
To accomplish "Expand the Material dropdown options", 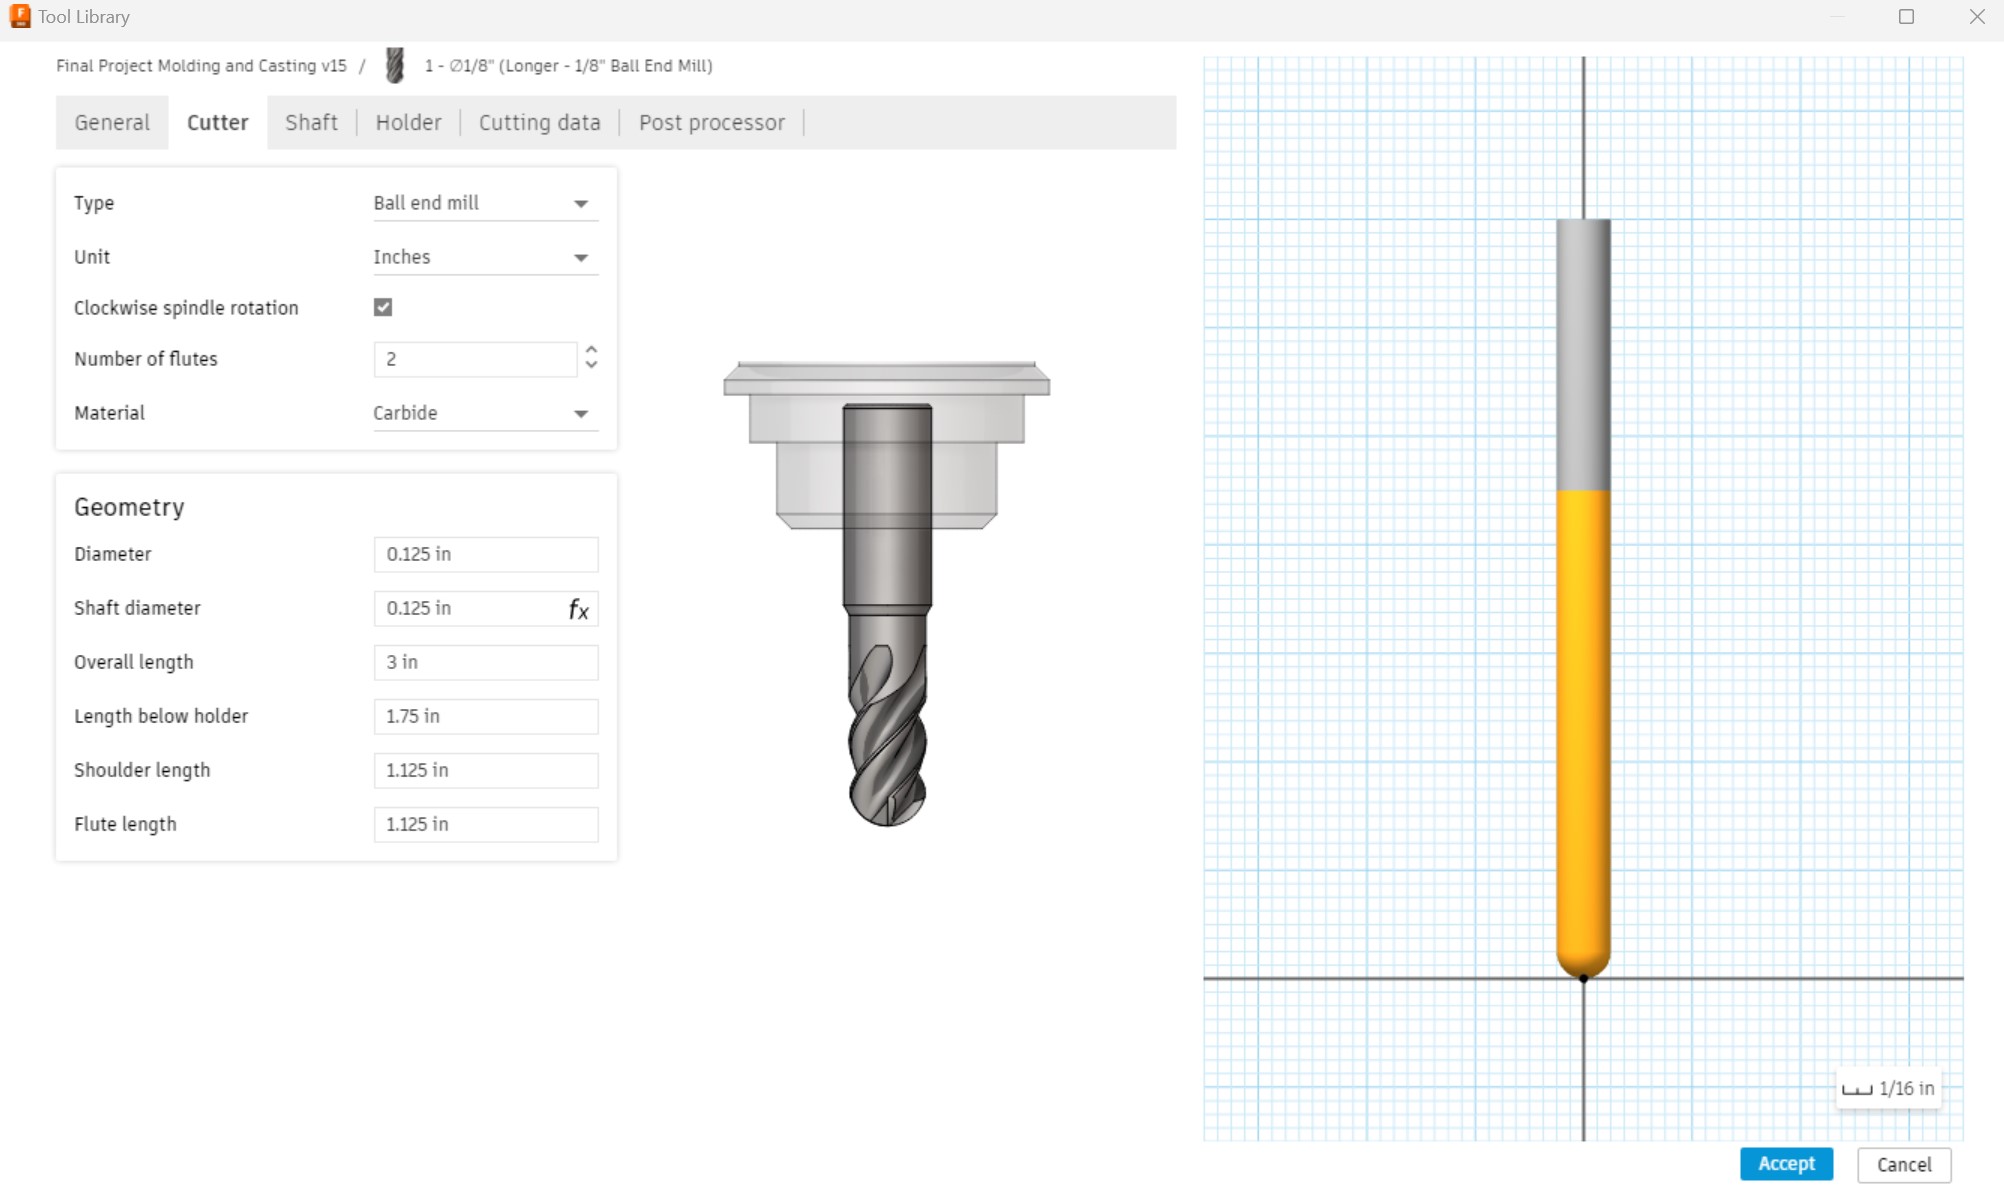I will (x=580, y=412).
